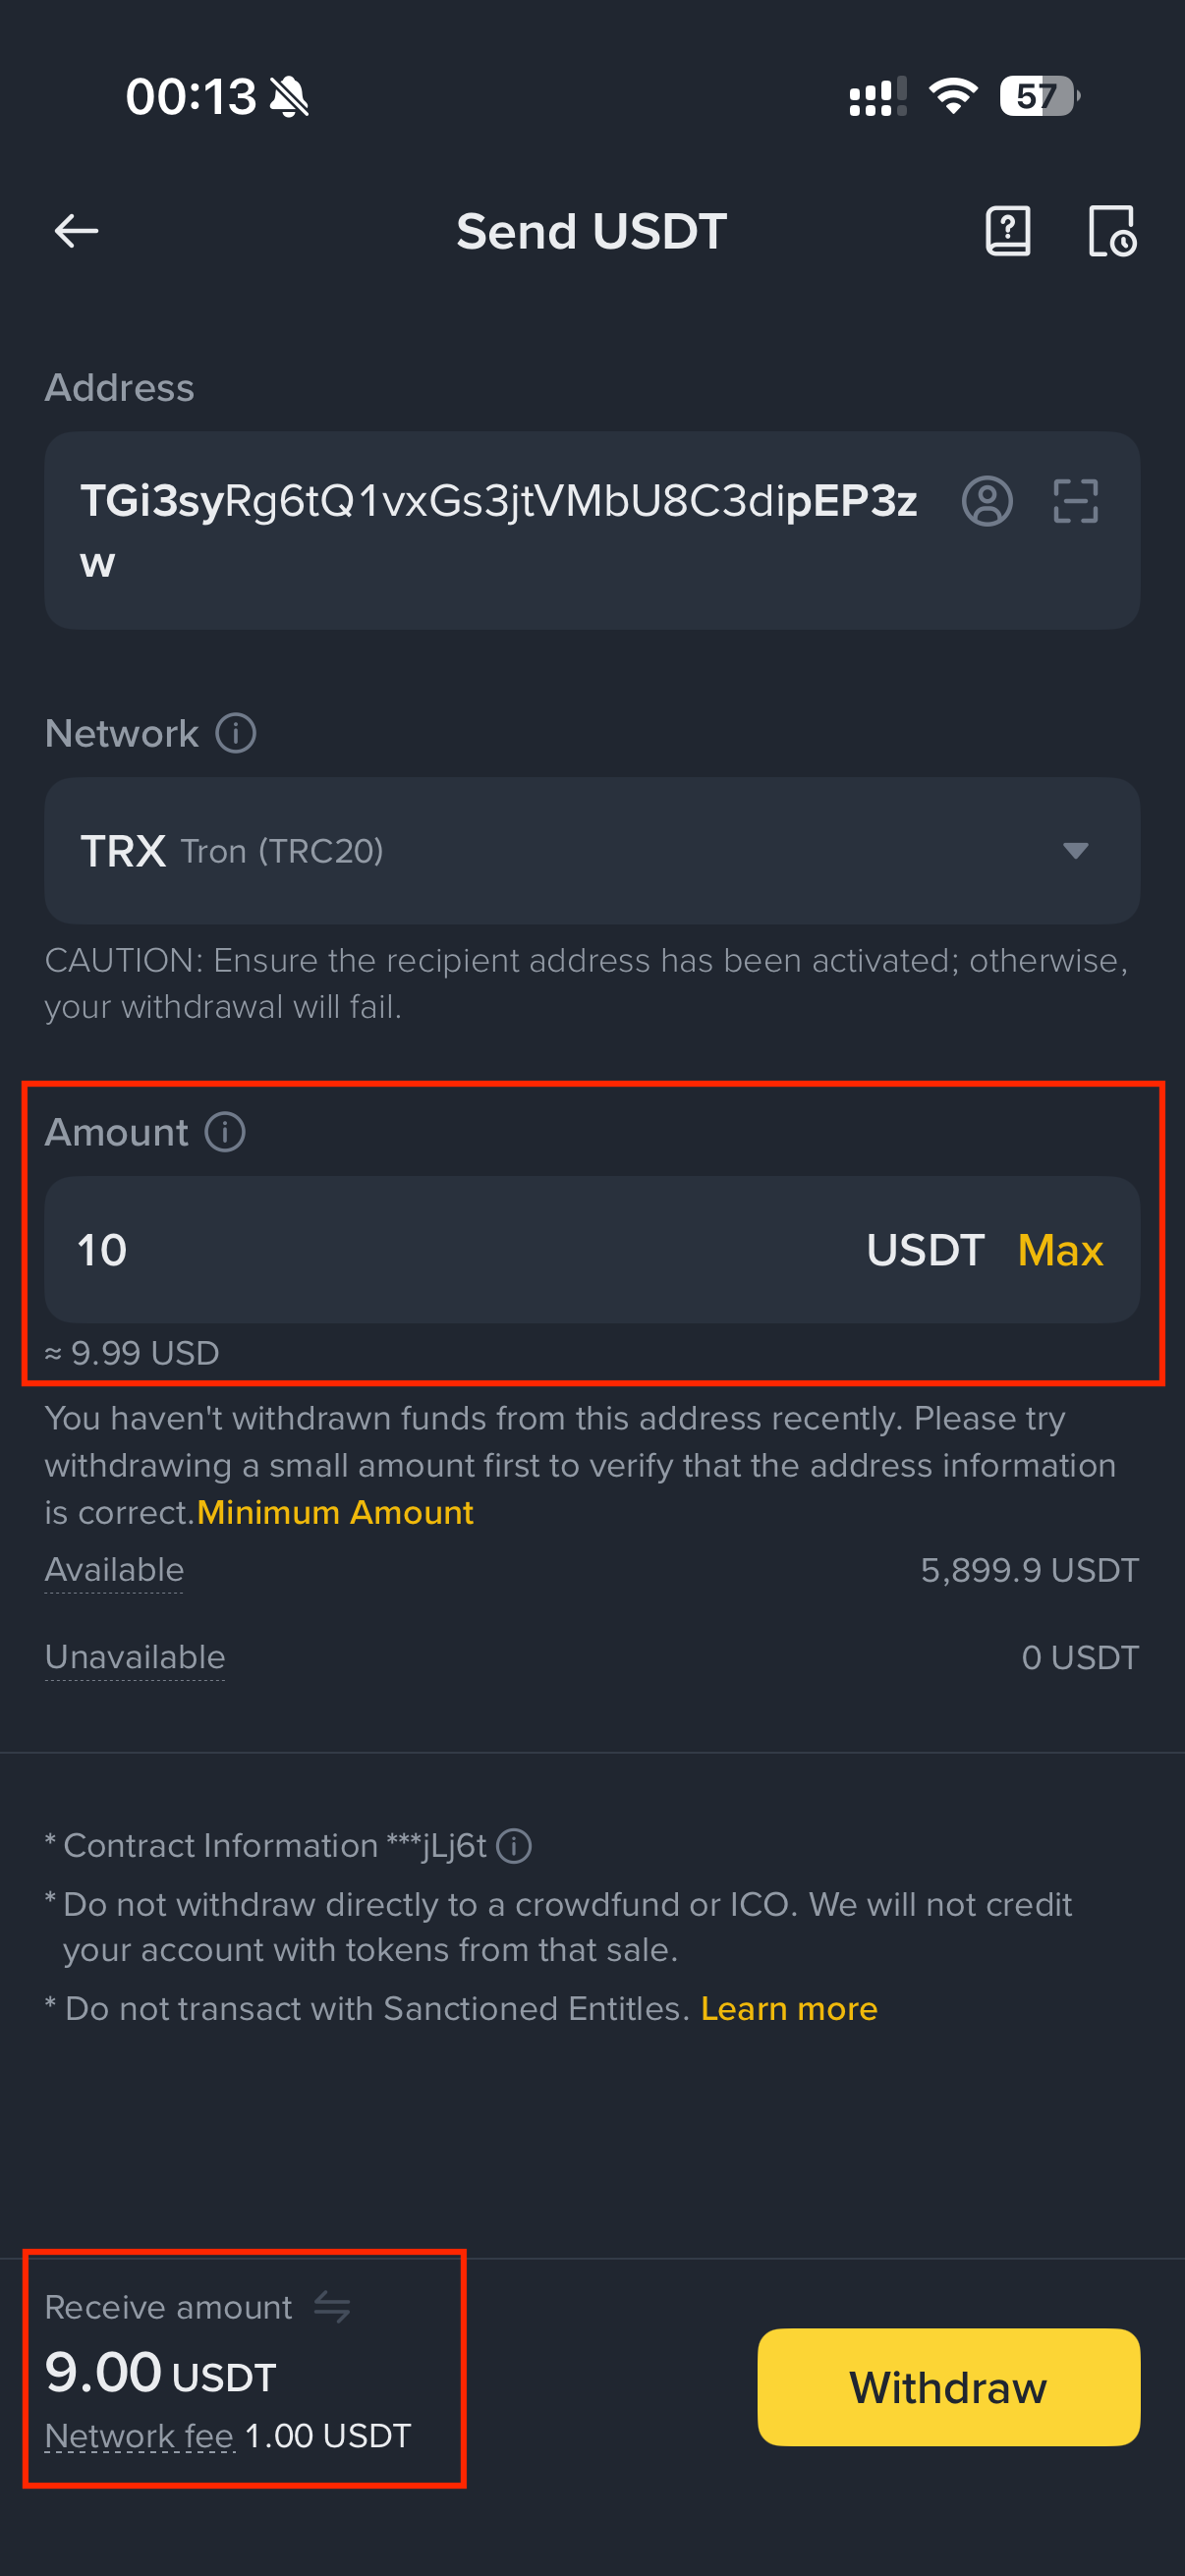Open the Minimum Amount link
The image size is (1185, 2576).
pyautogui.click(x=335, y=1512)
